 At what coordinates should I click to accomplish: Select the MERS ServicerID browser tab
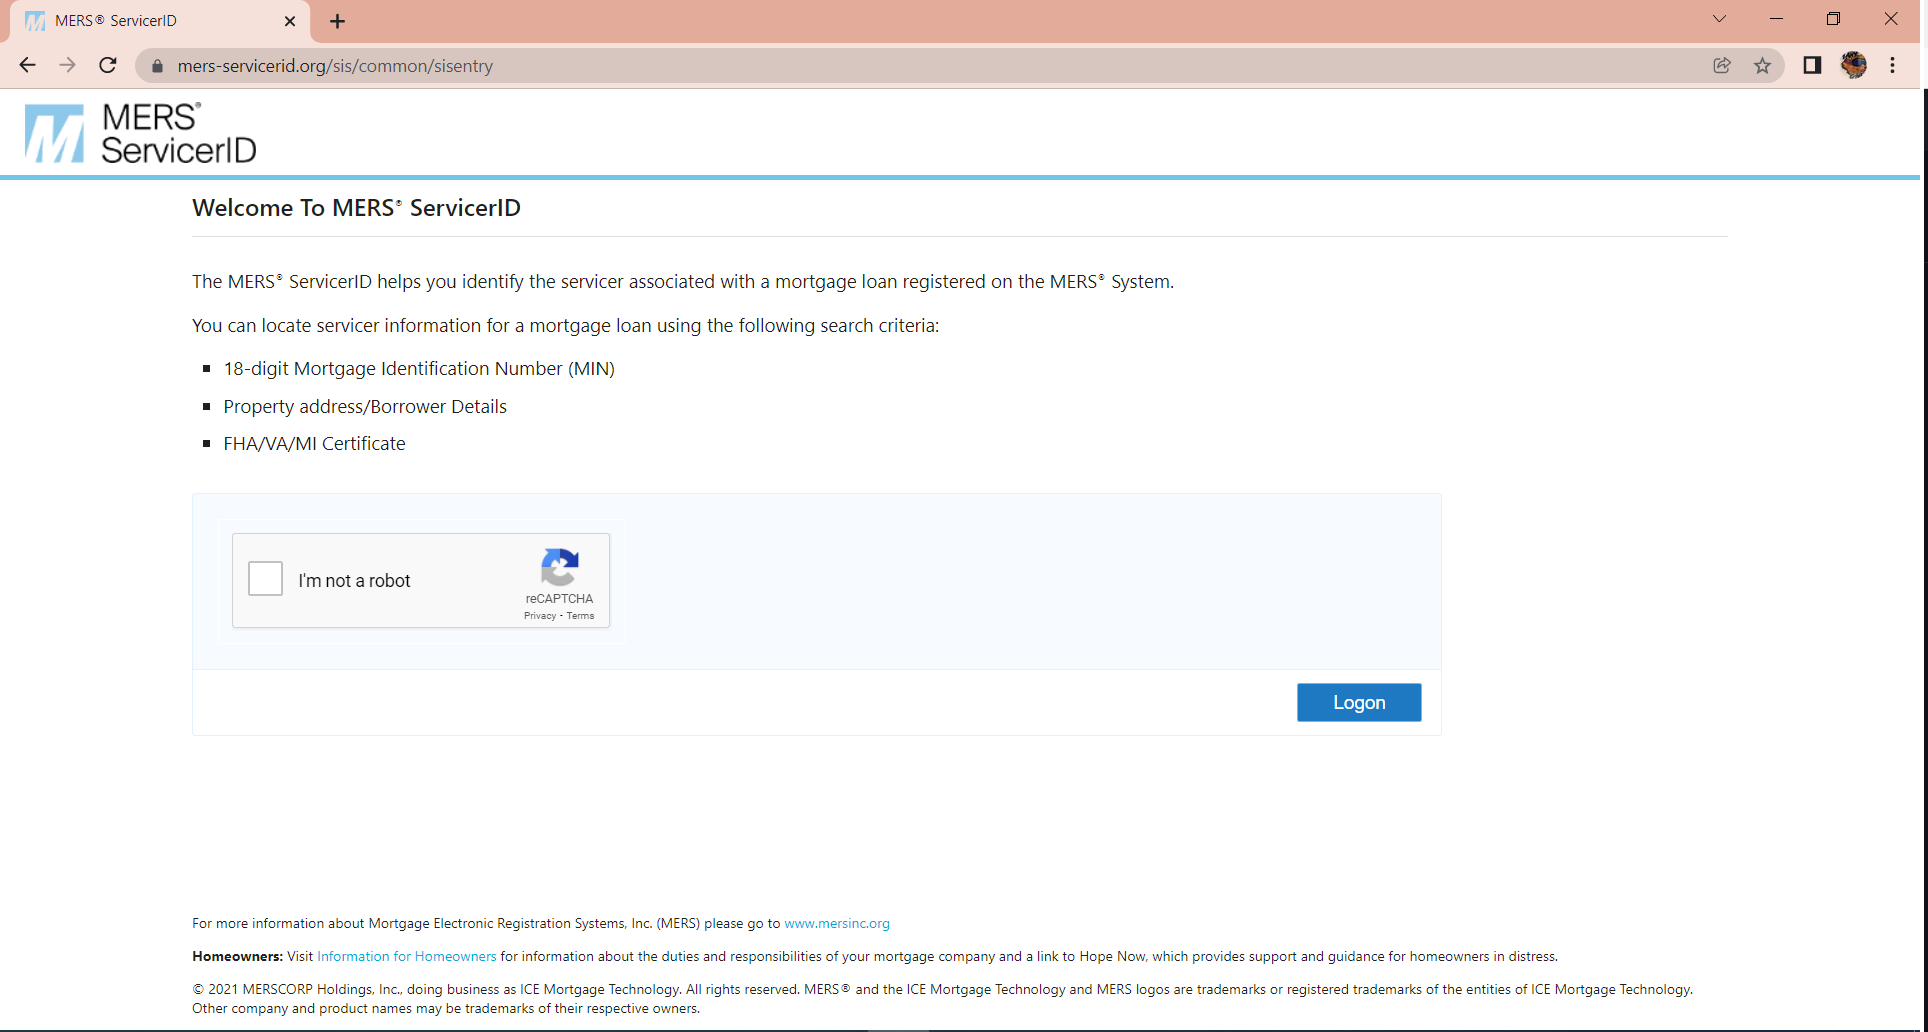click(x=150, y=20)
